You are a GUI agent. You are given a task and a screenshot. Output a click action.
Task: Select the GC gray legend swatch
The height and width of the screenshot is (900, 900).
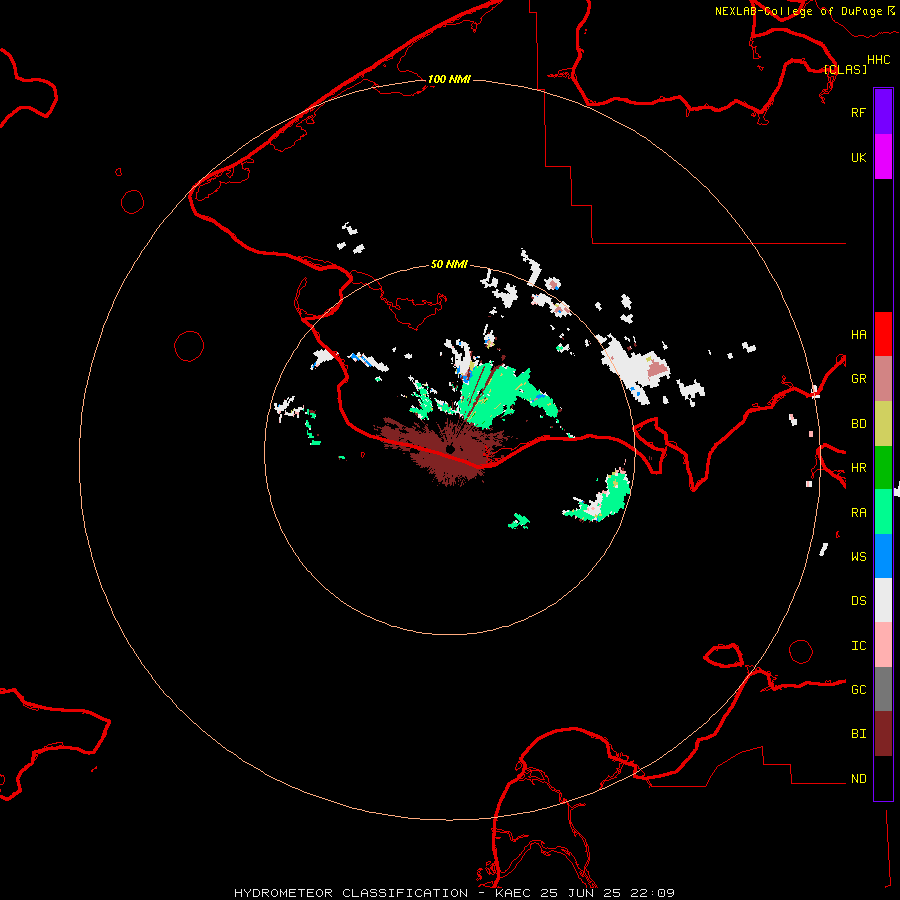[883, 689]
